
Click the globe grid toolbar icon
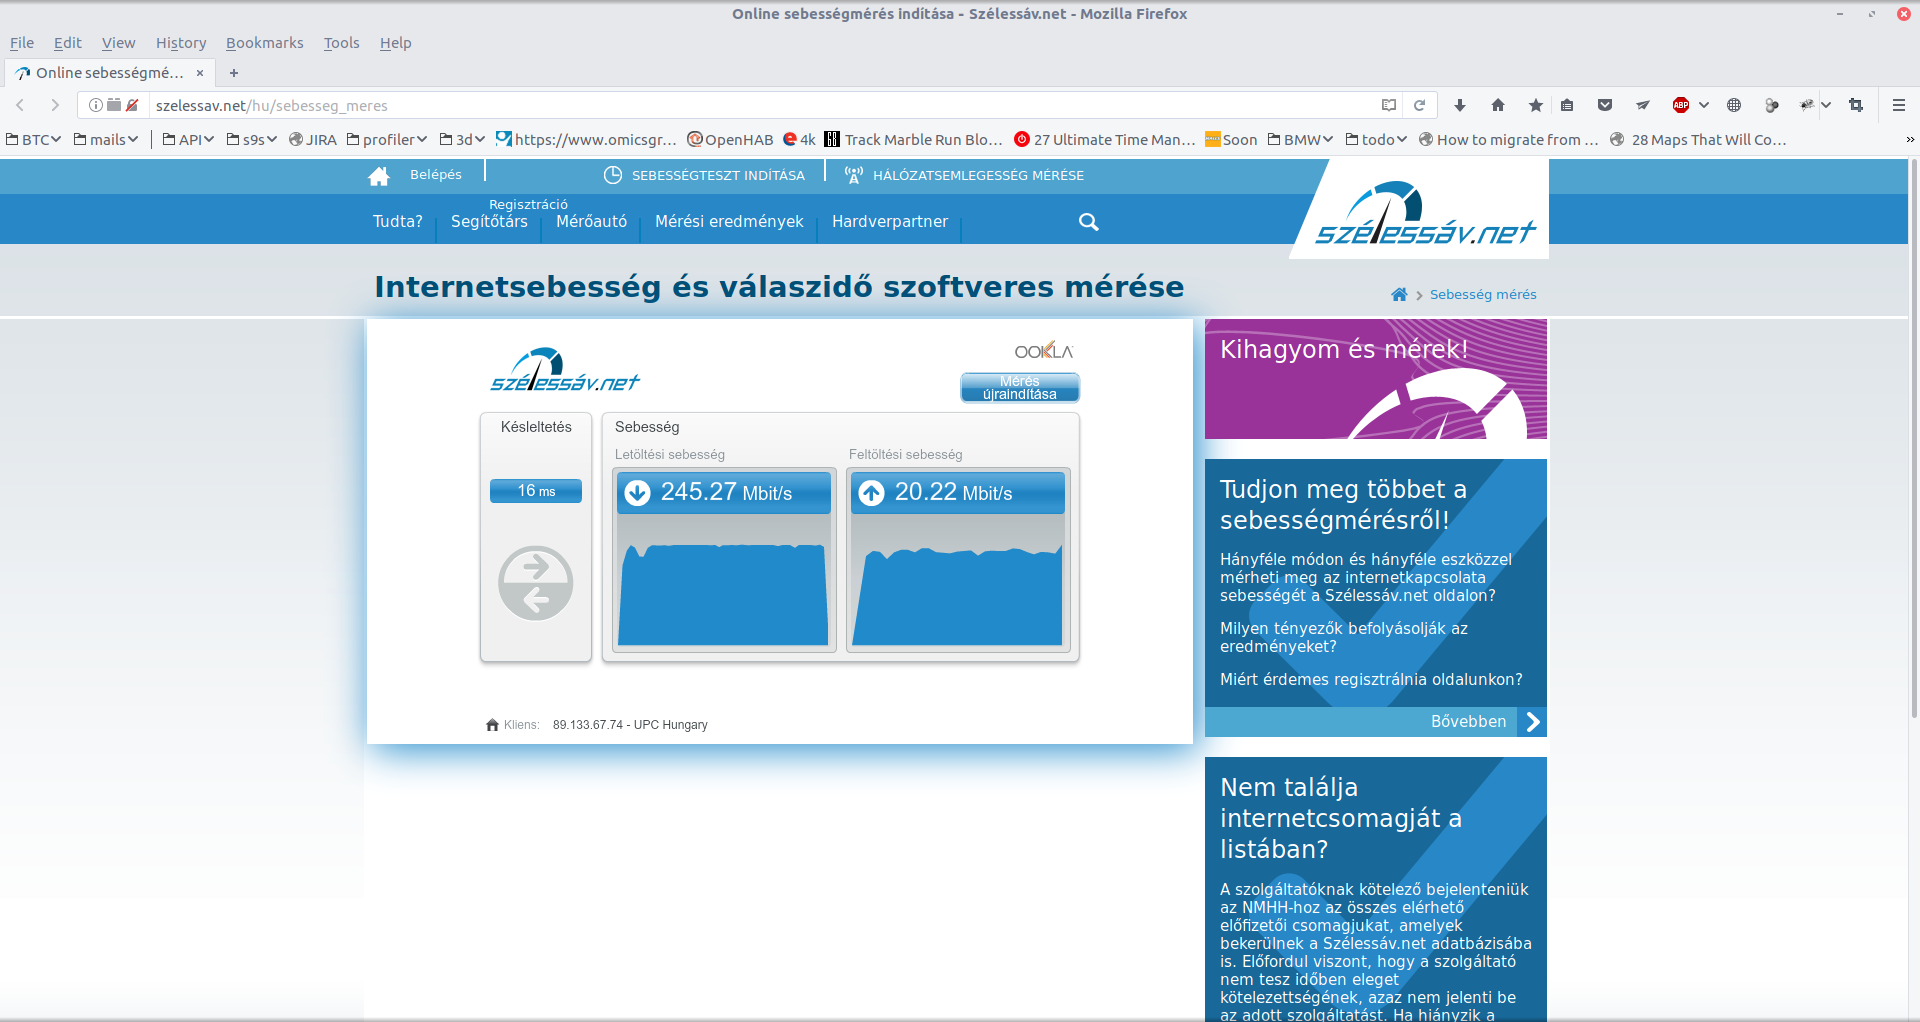[x=1734, y=105]
